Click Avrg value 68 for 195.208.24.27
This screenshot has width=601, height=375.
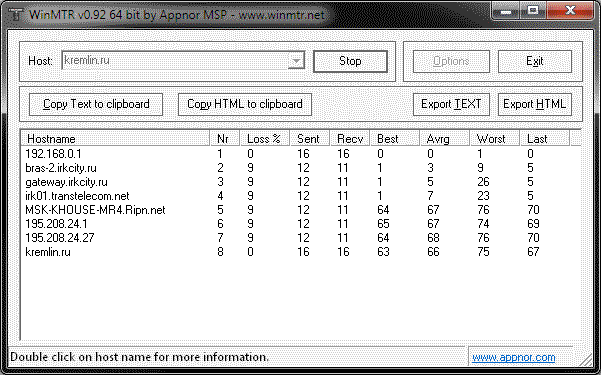pyautogui.click(x=433, y=238)
